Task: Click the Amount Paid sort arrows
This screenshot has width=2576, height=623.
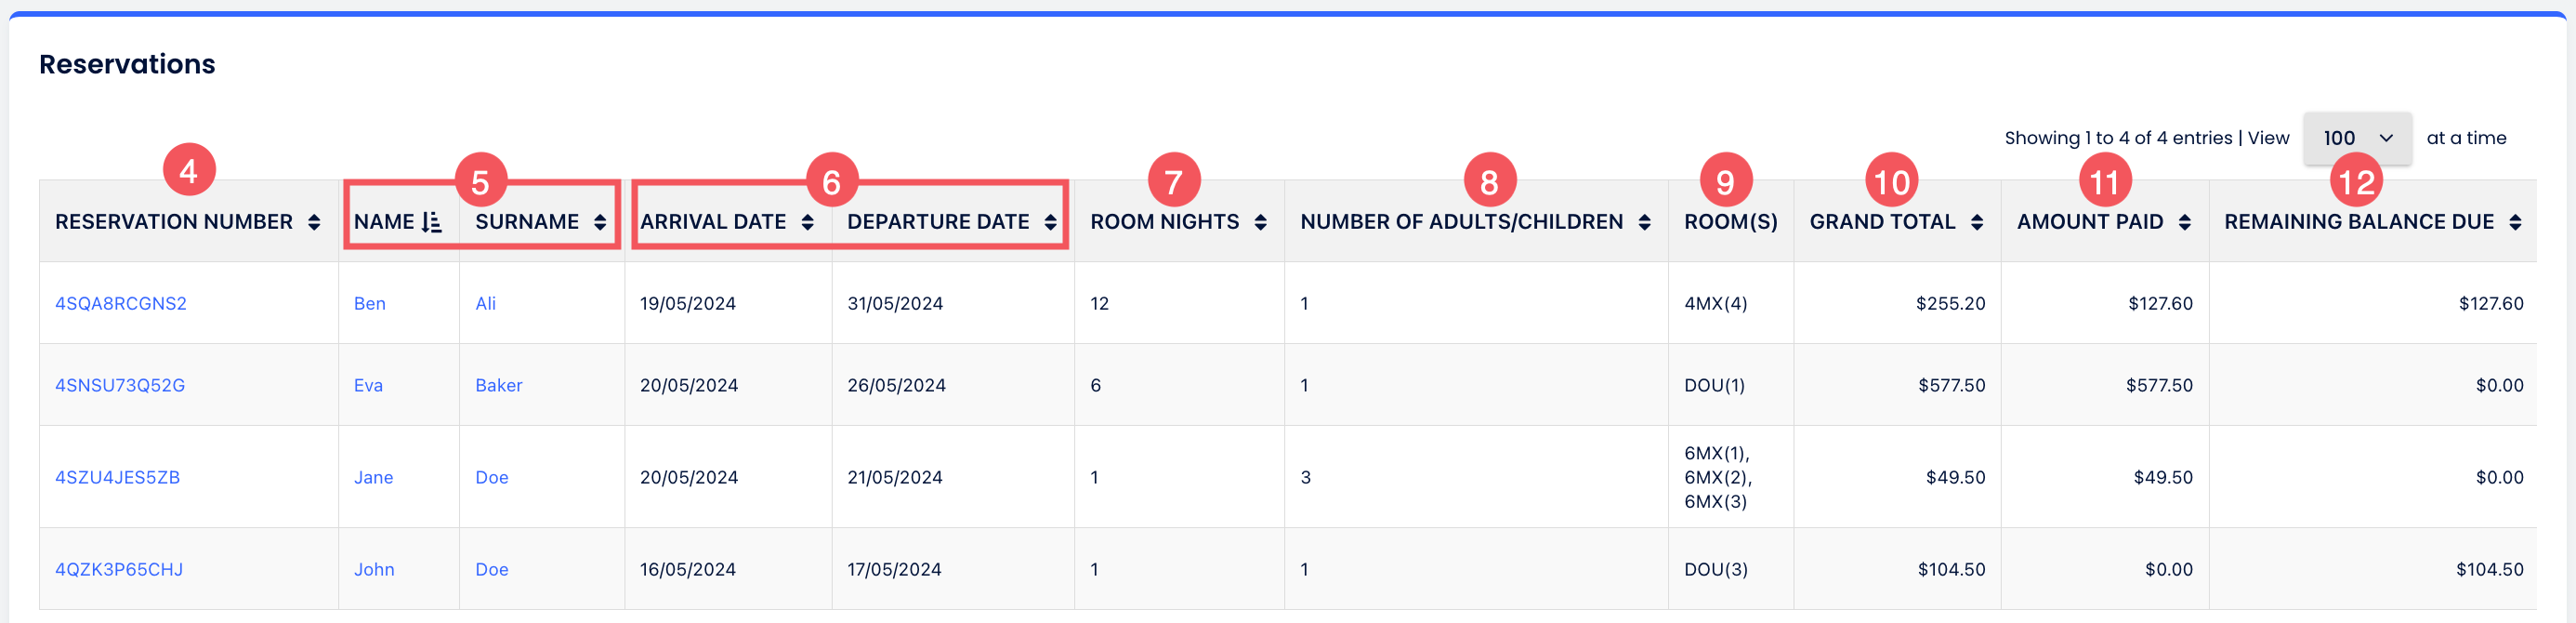Action: click(x=2184, y=222)
